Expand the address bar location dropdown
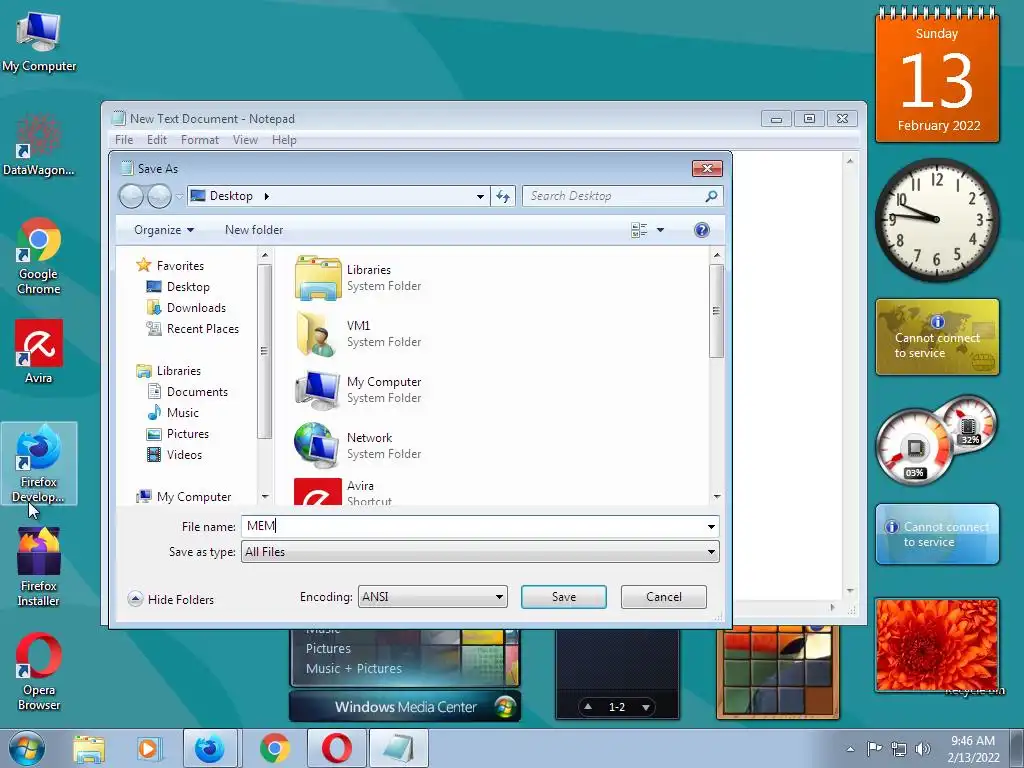This screenshot has height=768, width=1024. pyautogui.click(x=480, y=196)
